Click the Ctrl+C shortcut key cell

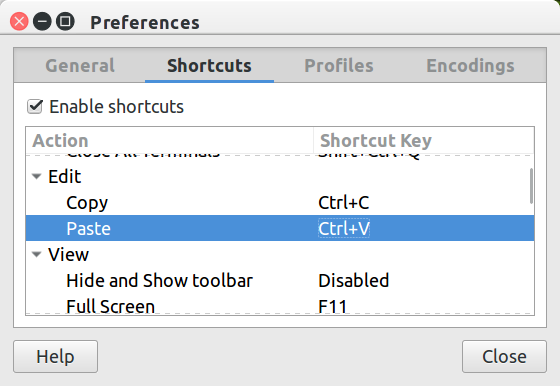pyautogui.click(x=344, y=203)
